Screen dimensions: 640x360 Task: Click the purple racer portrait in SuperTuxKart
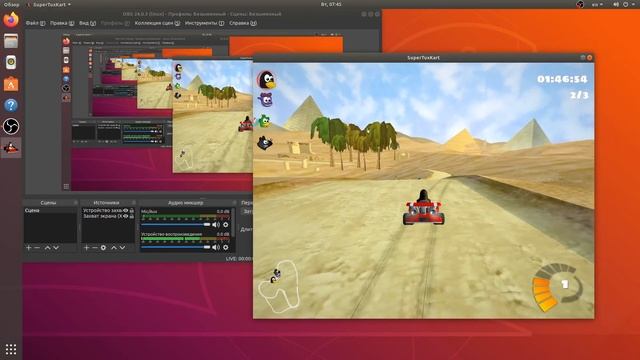click(266, 100)
